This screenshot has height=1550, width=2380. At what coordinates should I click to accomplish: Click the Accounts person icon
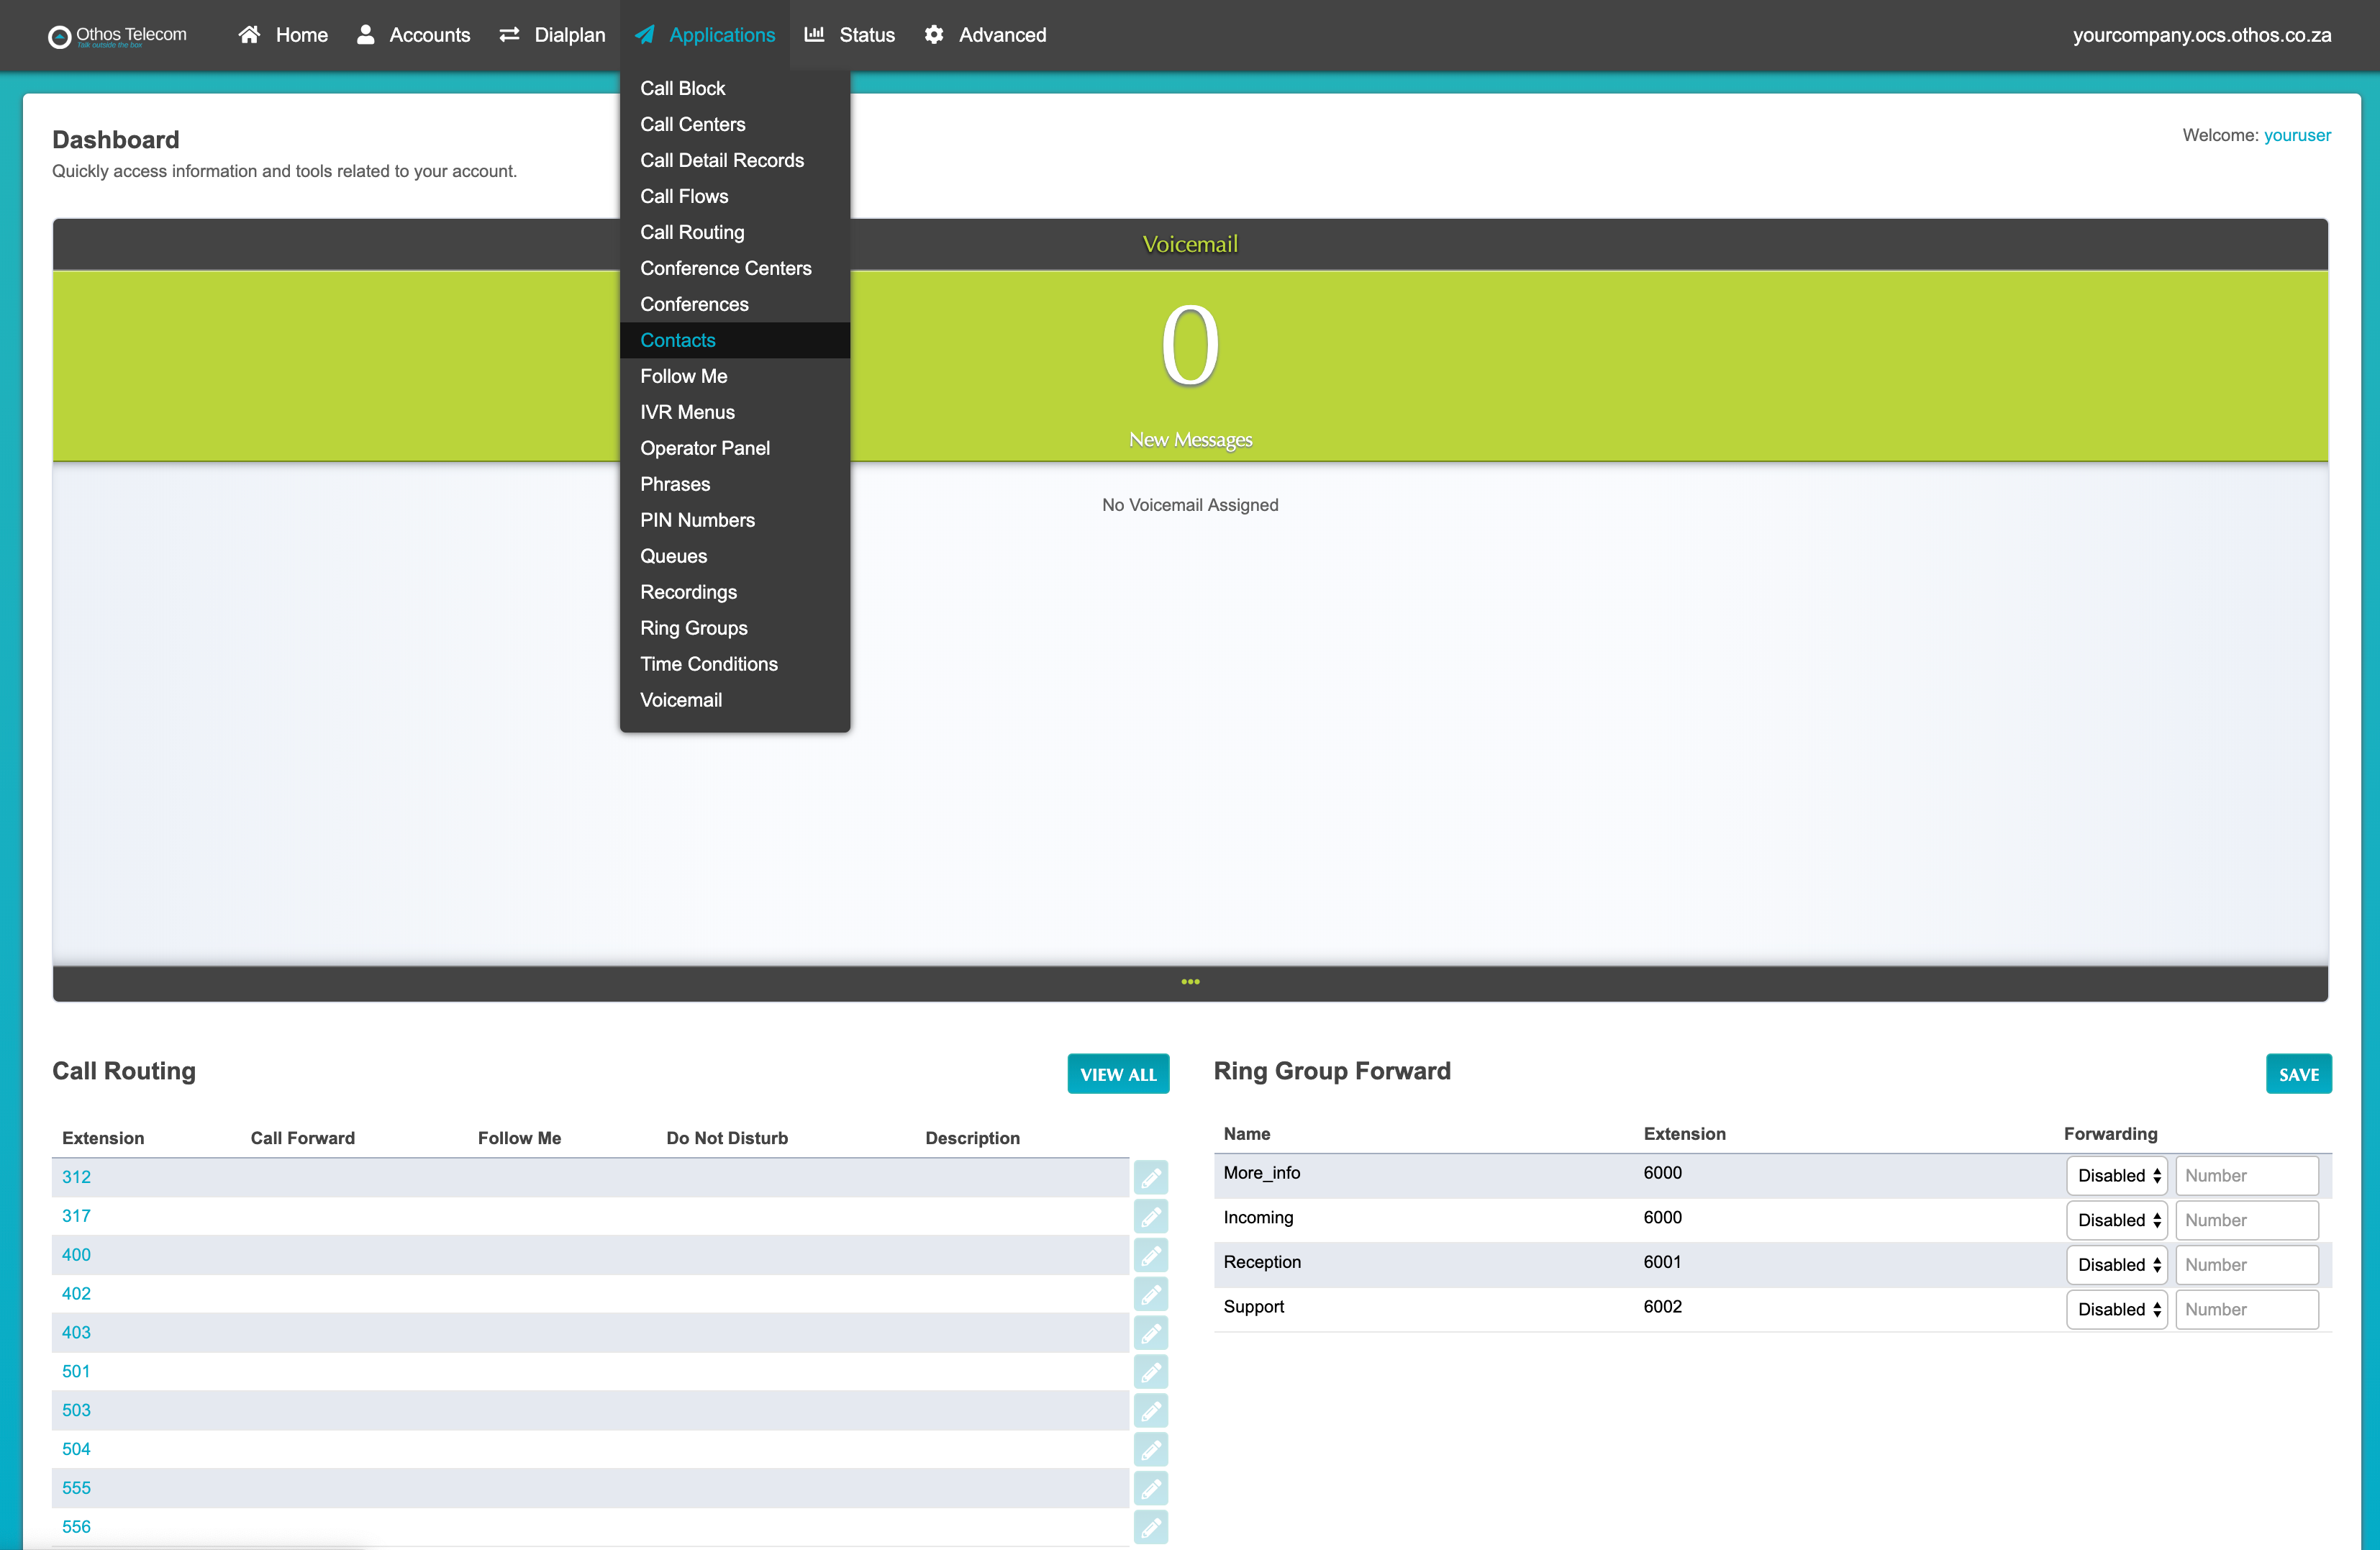coord(366,35)
